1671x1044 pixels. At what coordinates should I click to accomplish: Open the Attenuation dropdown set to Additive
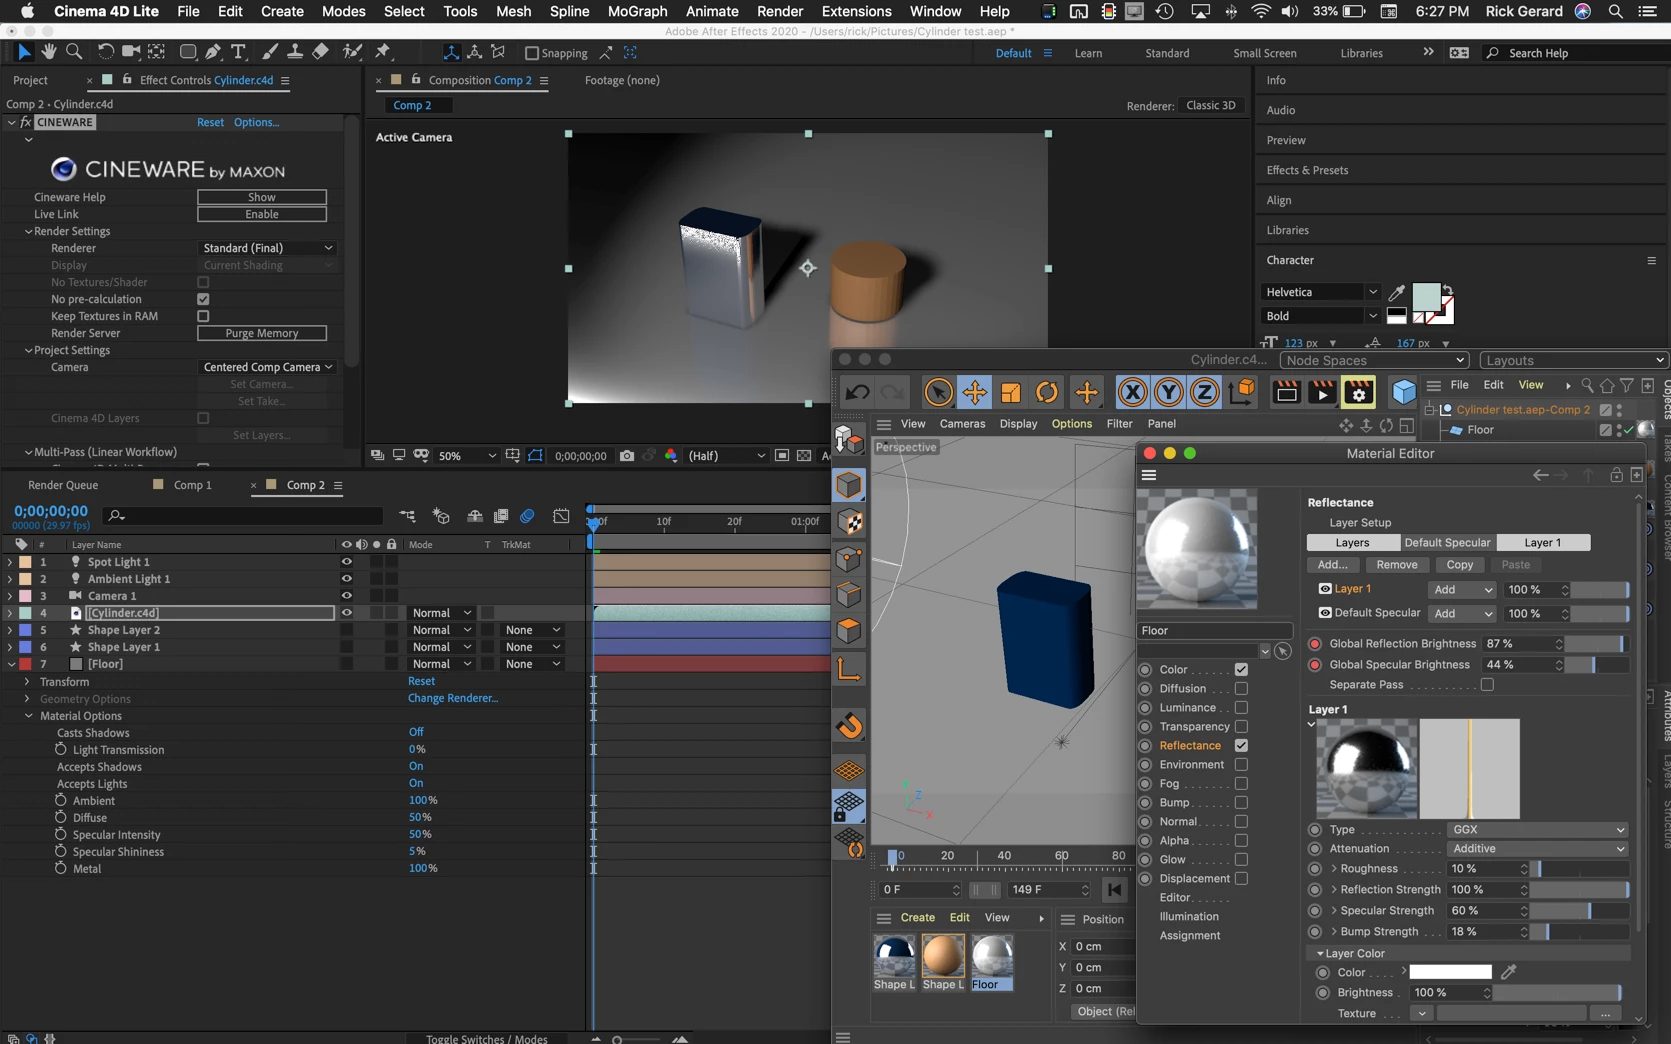point(1538,848)
